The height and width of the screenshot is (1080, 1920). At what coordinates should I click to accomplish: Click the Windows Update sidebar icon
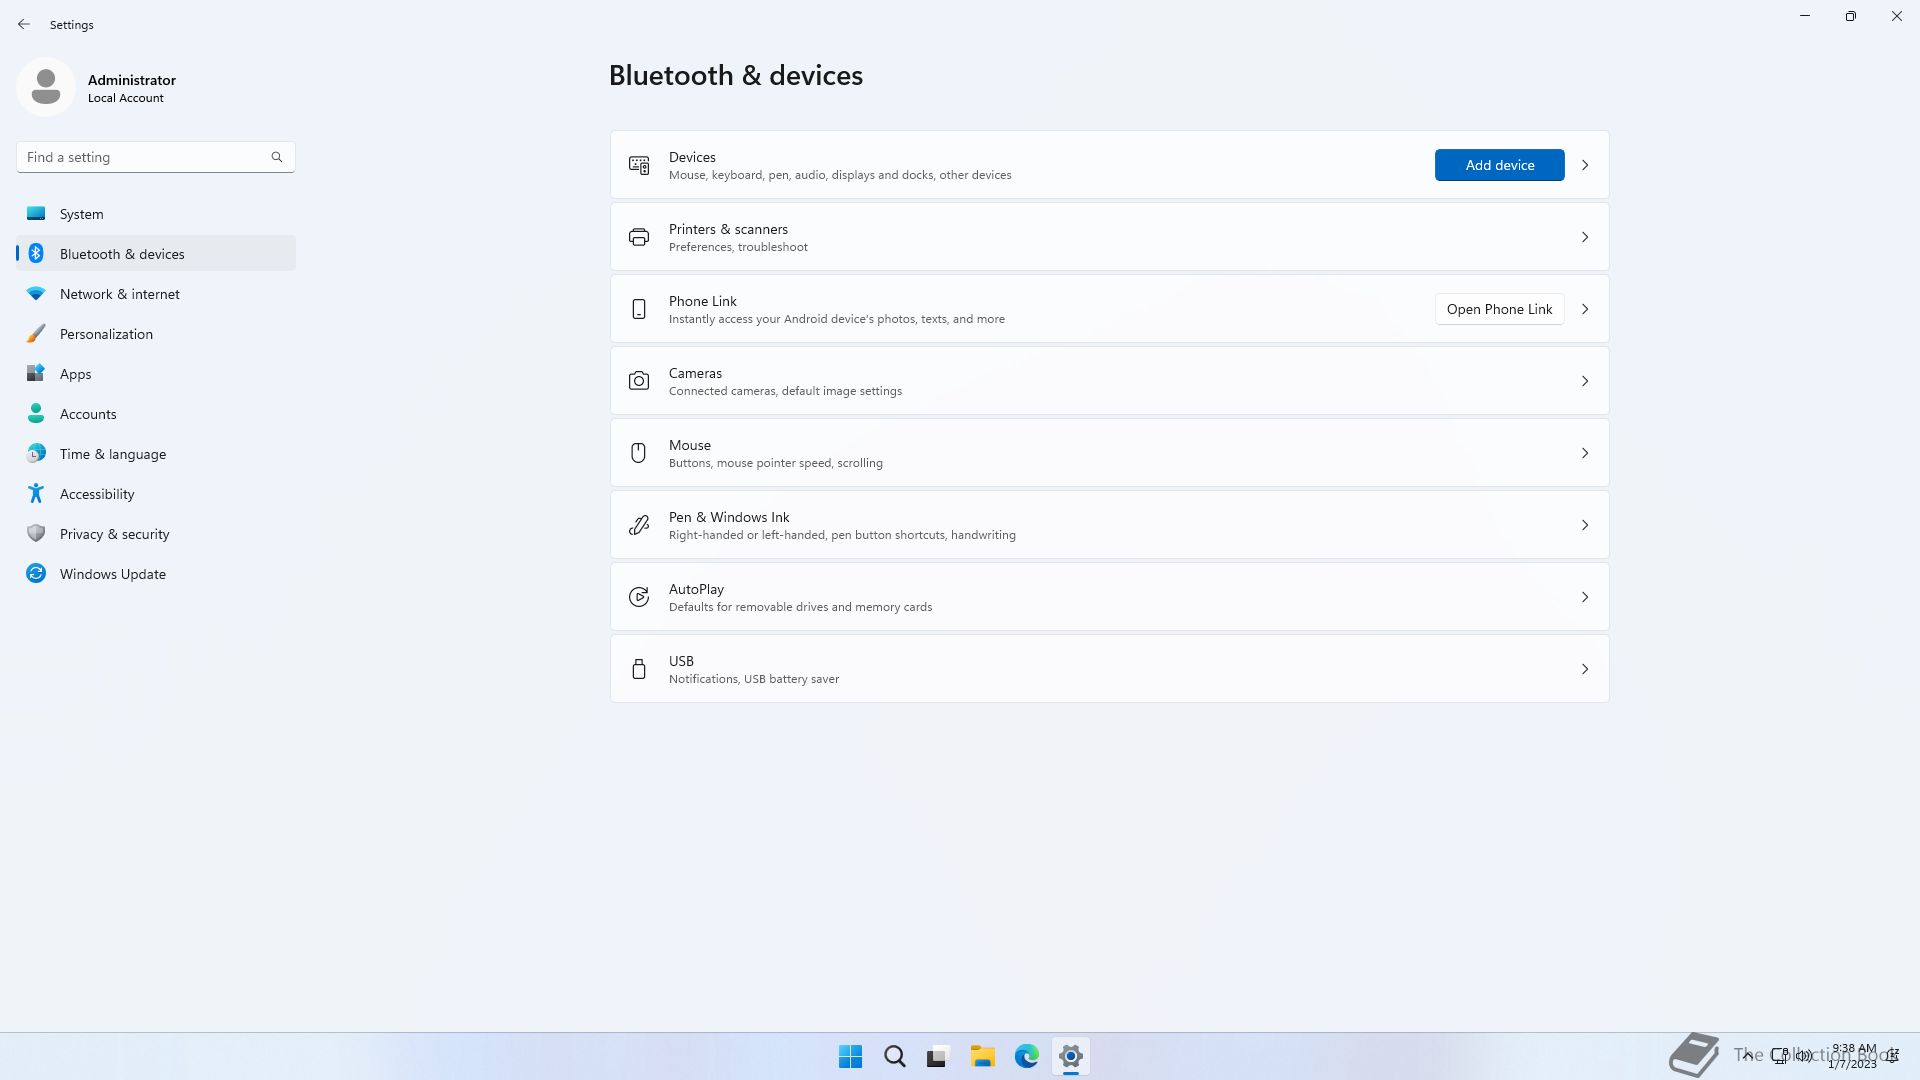pyautogui.click(x=36, y=574)
